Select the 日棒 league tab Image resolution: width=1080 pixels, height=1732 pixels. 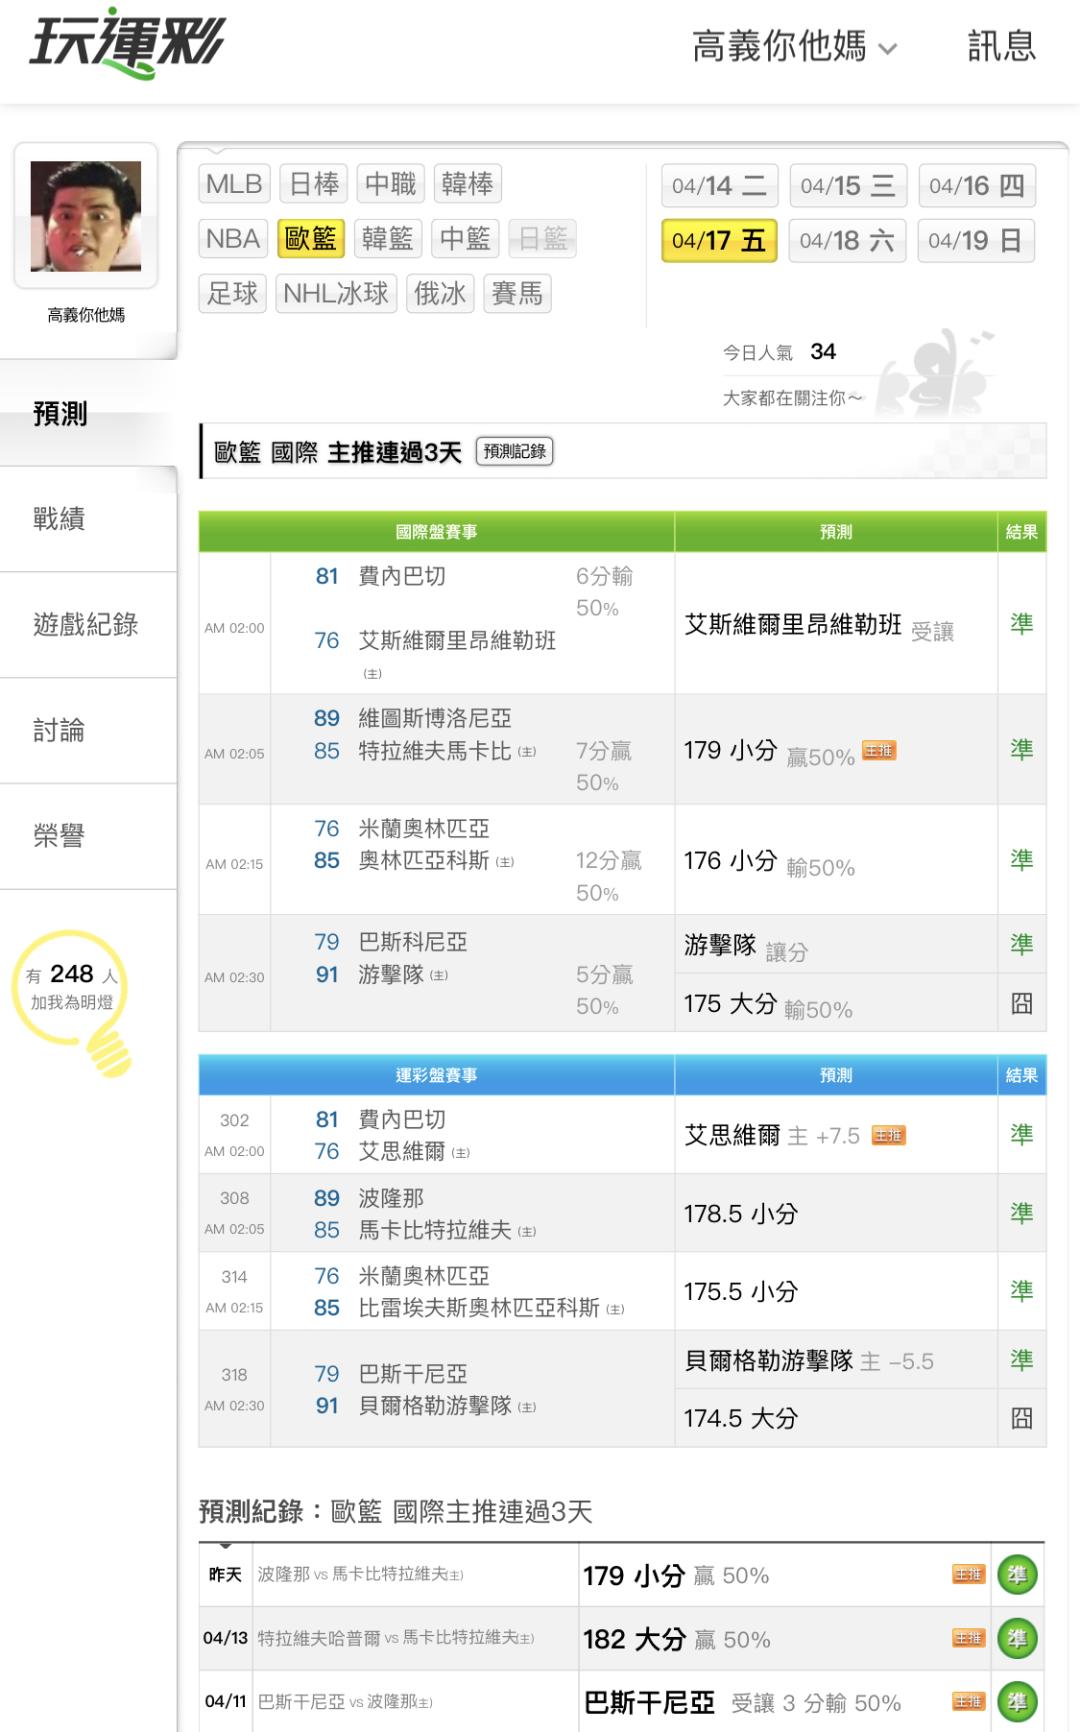point(314,184)
